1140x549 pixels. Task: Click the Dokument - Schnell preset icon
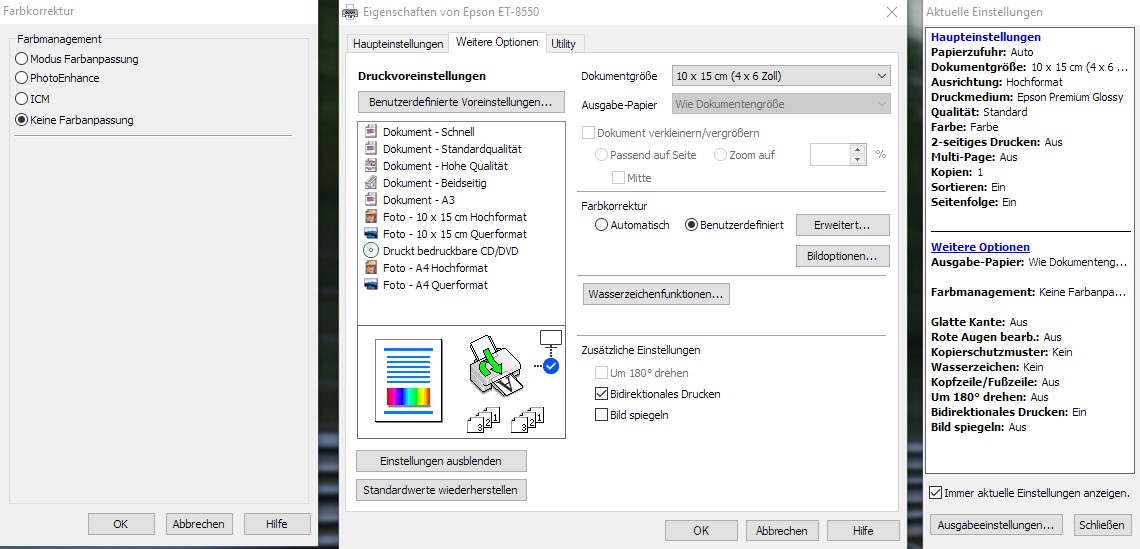(x=371, y=132)
